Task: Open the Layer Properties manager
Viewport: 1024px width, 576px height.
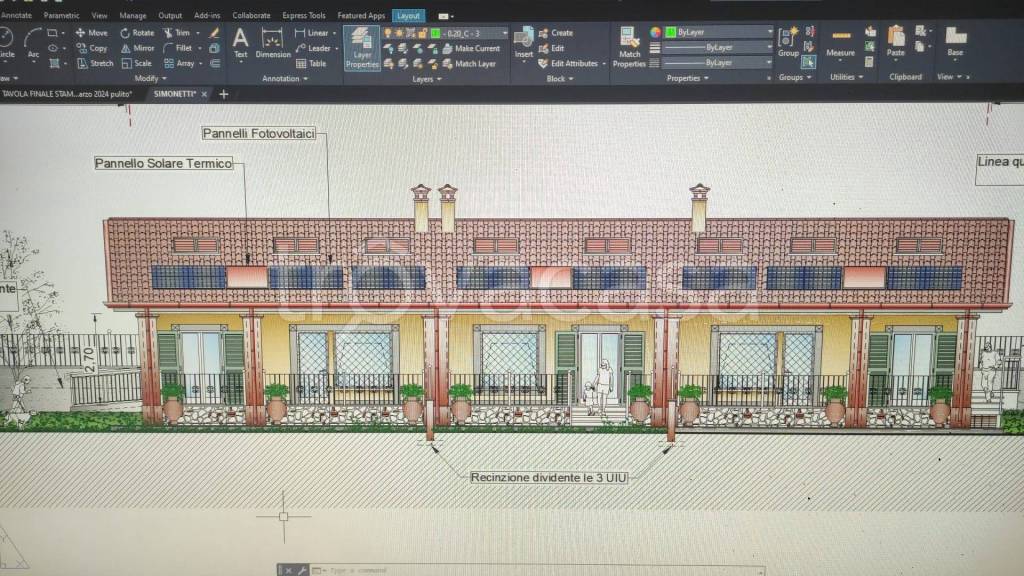Action: (362, 48)
